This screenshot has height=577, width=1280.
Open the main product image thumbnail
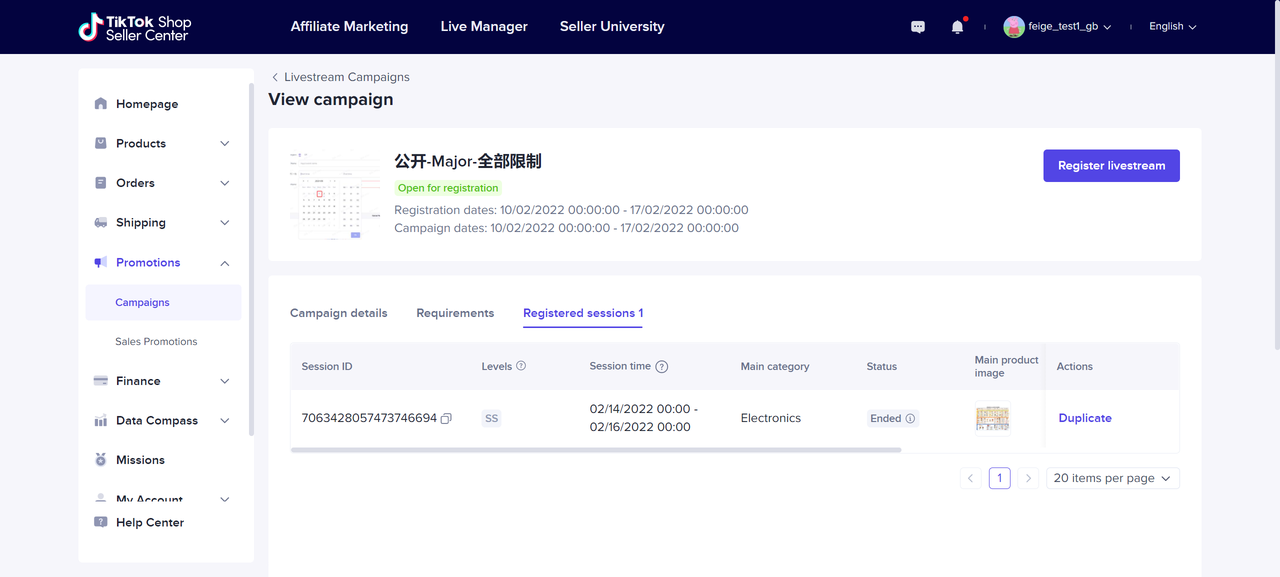tap(992, 418)
